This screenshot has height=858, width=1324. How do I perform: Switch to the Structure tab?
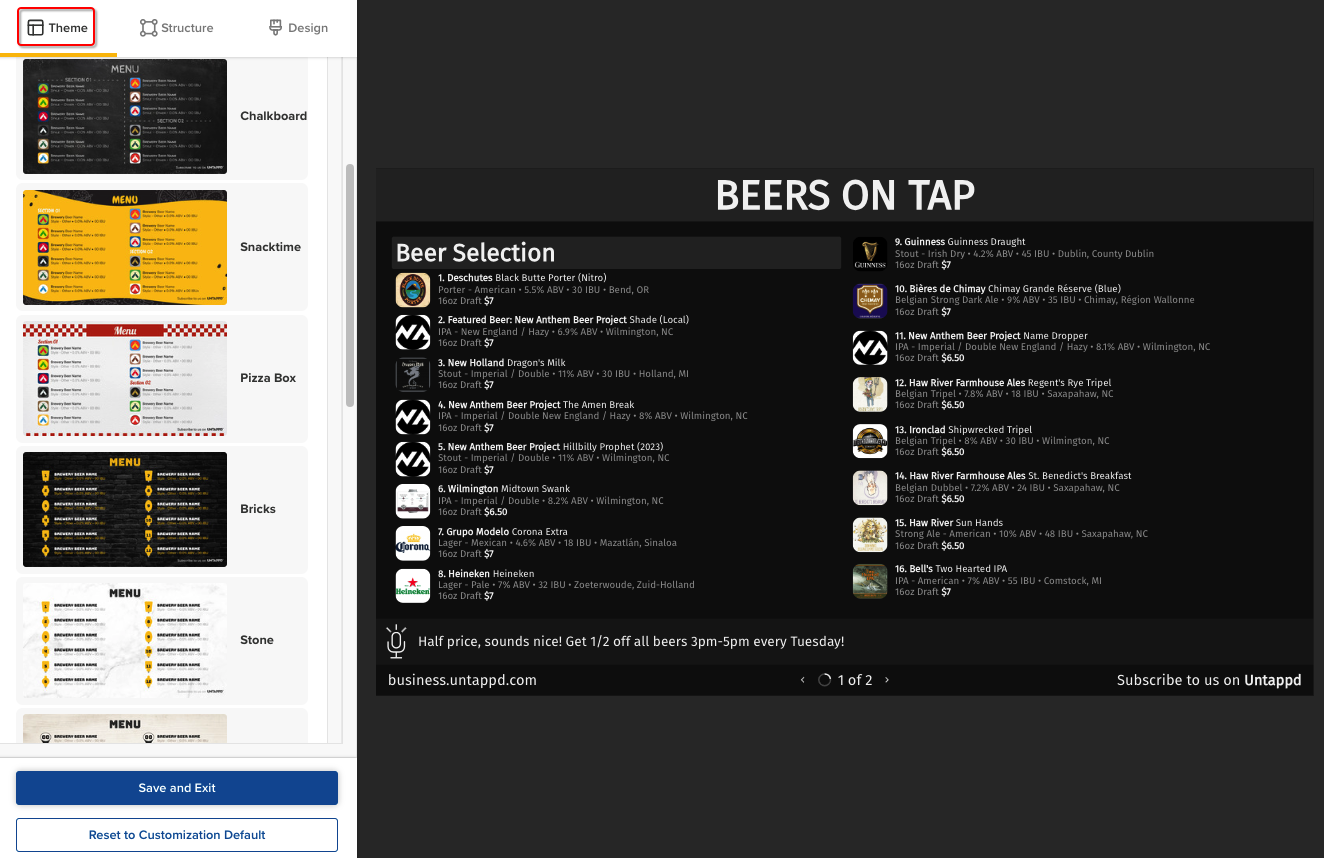click(x=176, y=28)
